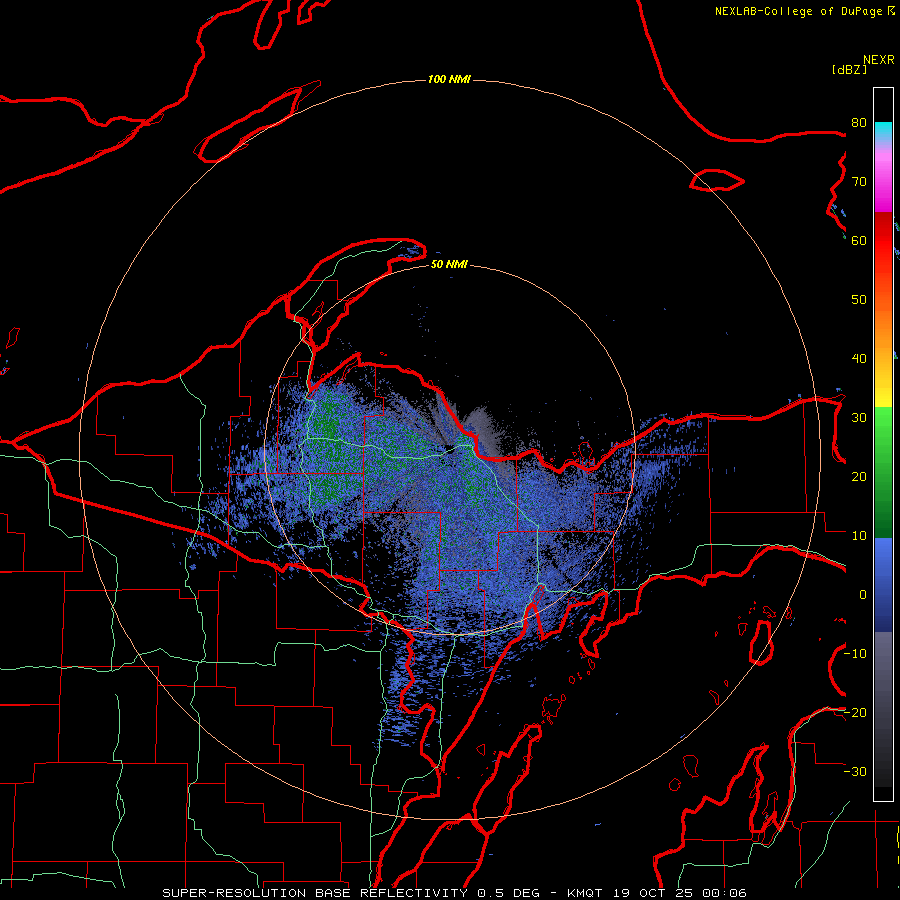Click the radar site center point

[449, 449]
